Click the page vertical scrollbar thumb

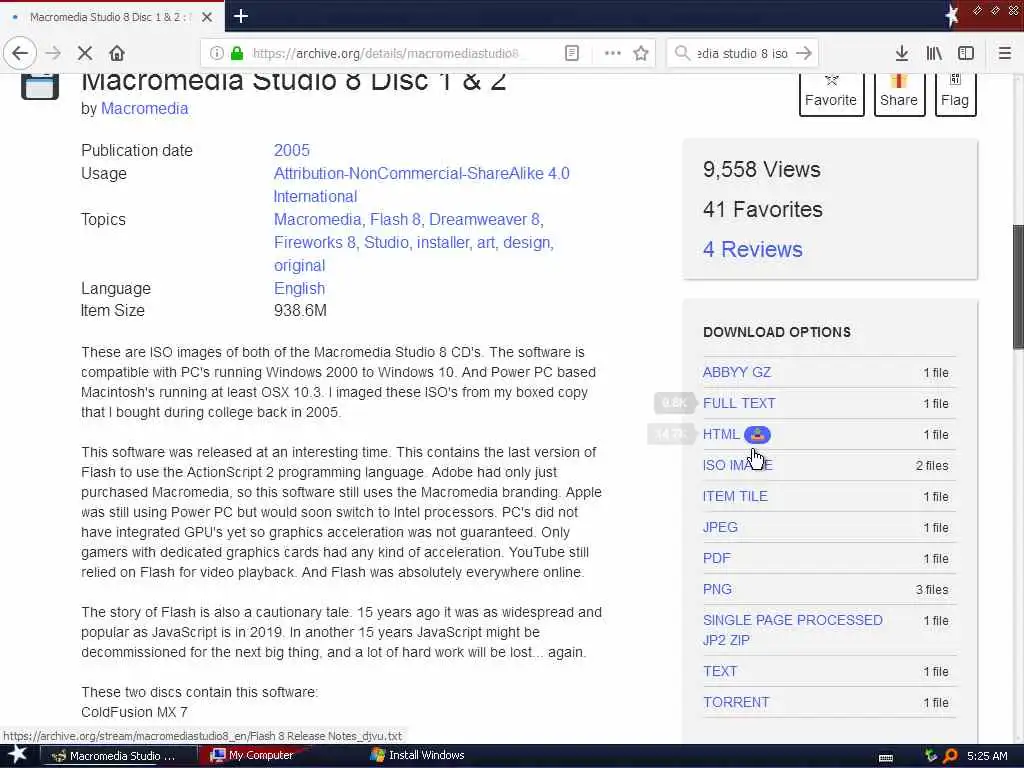(1018, 287)
